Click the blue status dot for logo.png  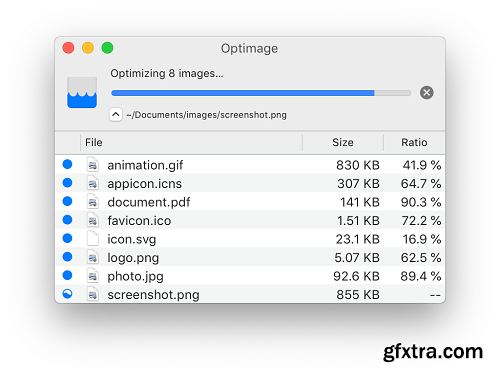click(x=67, y=257)
